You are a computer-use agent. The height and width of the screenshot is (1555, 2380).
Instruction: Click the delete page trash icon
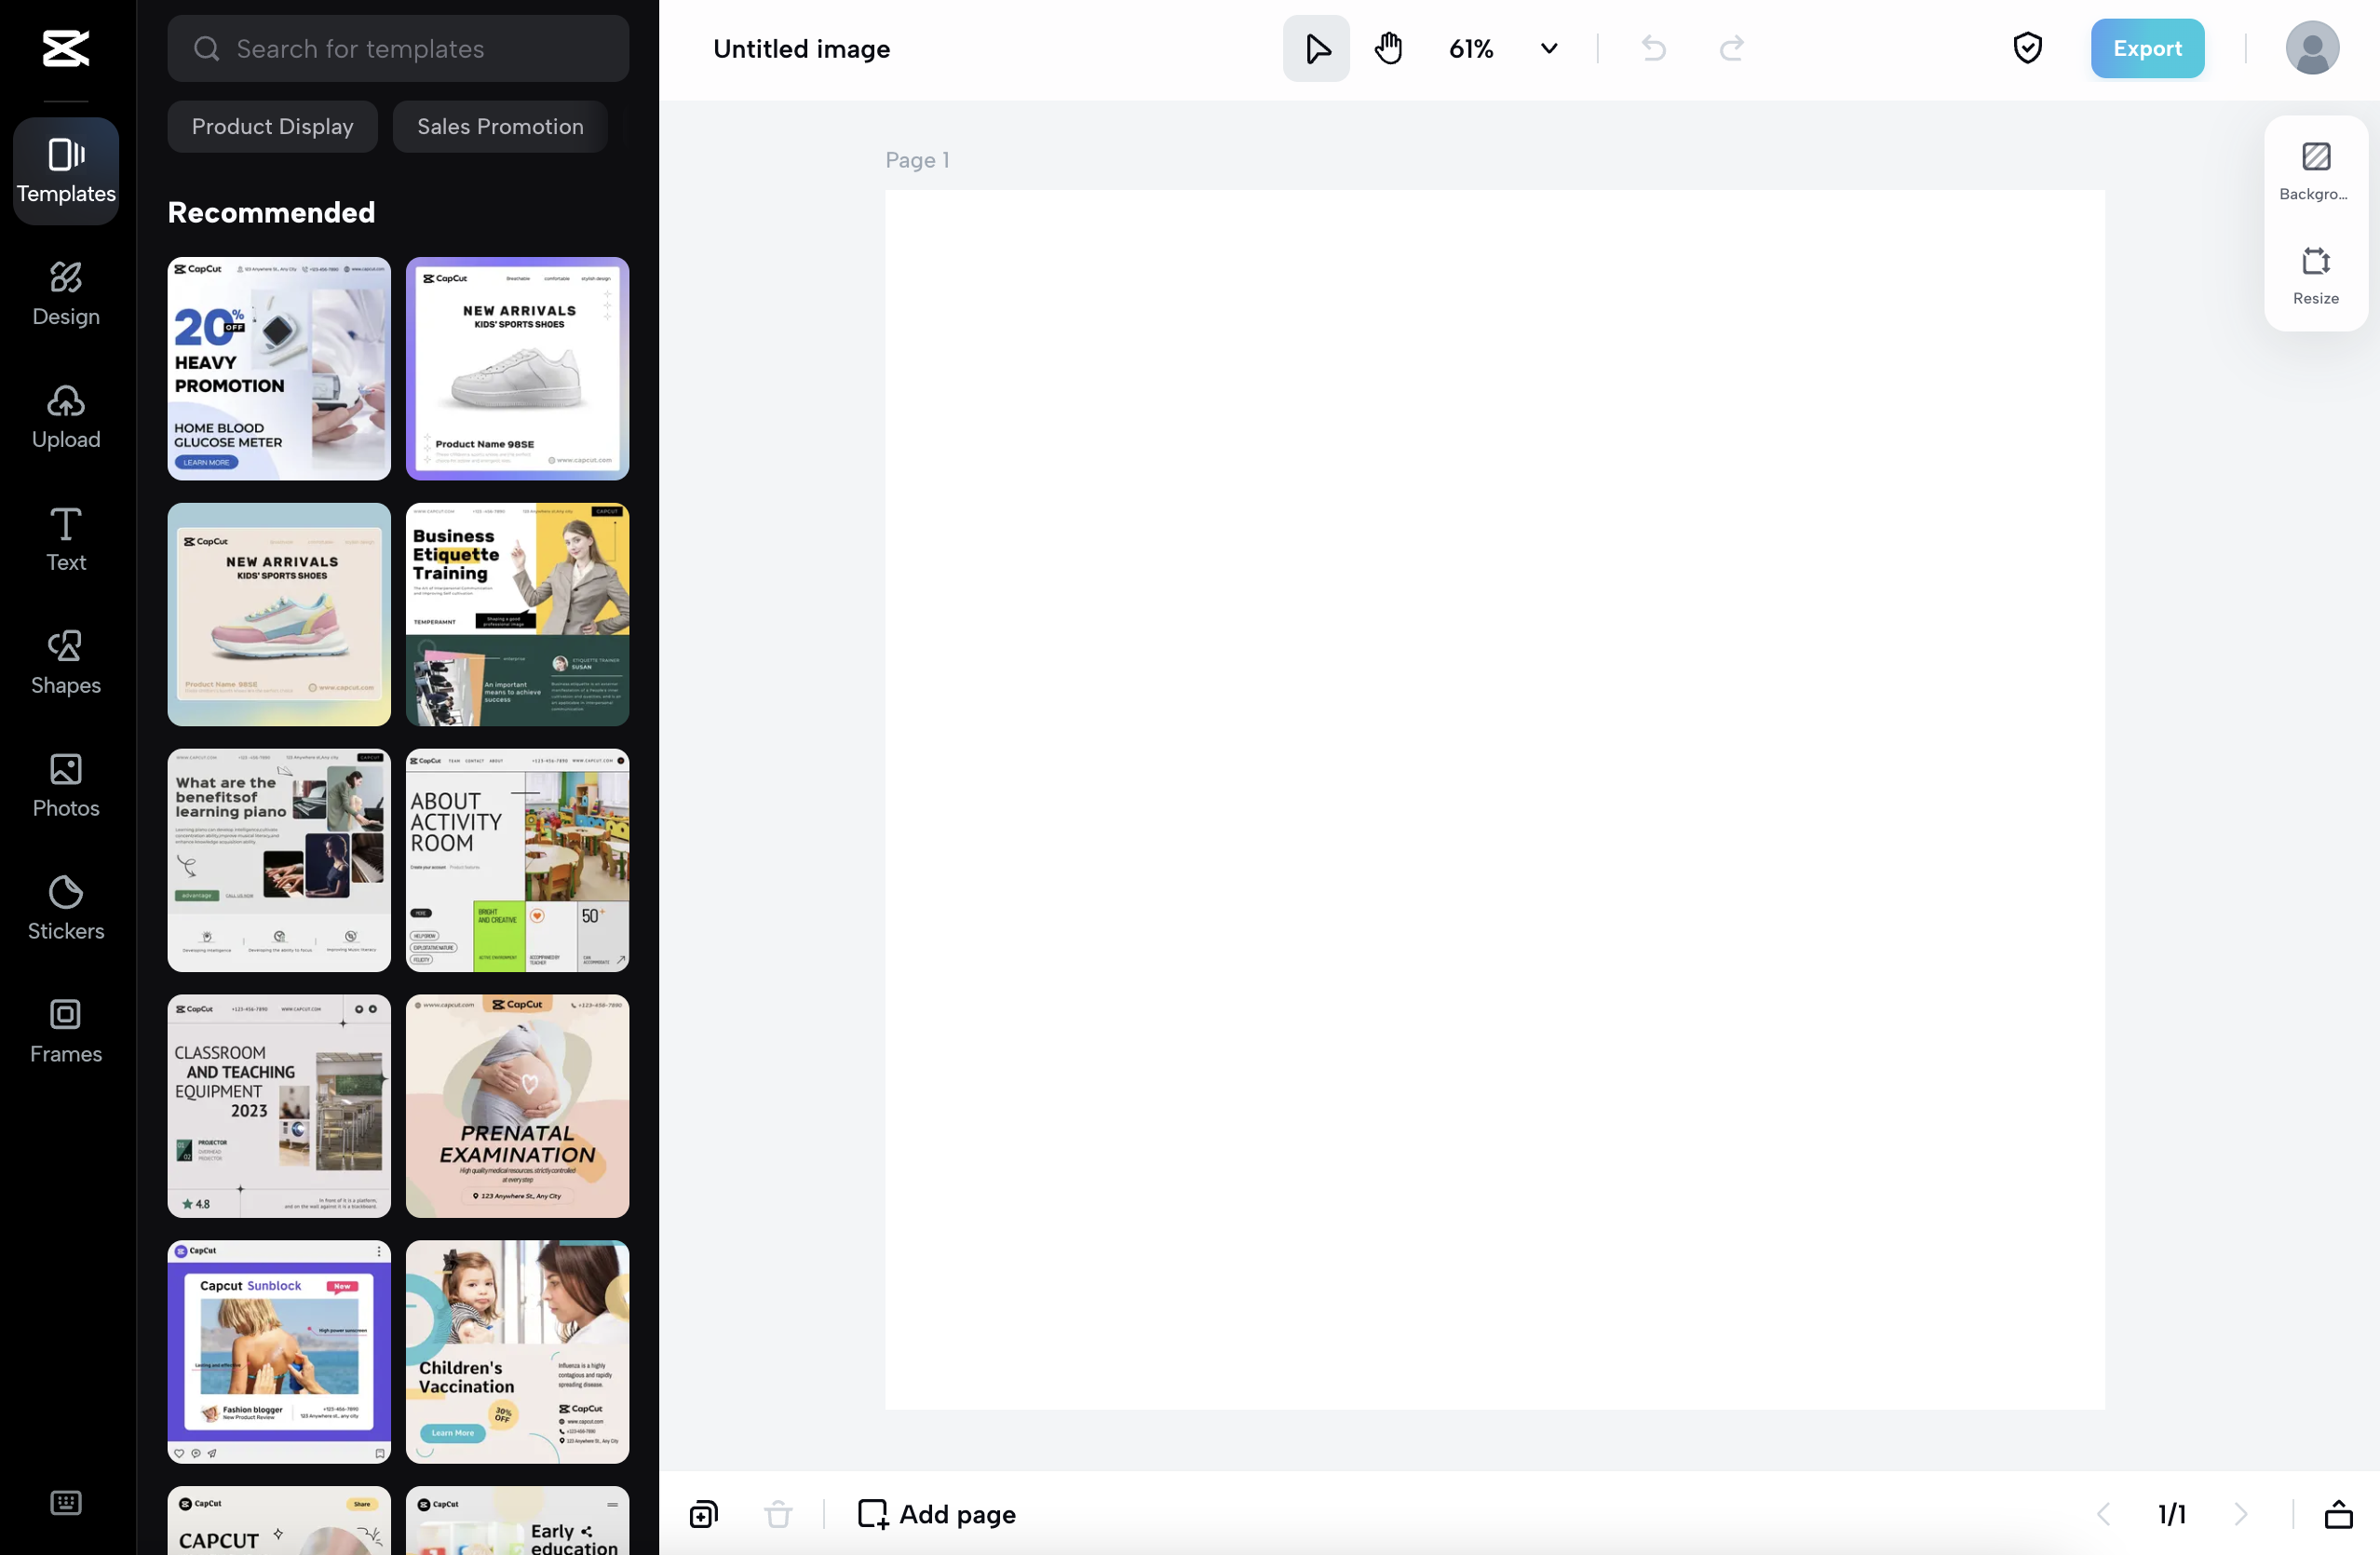(778, 1514)
